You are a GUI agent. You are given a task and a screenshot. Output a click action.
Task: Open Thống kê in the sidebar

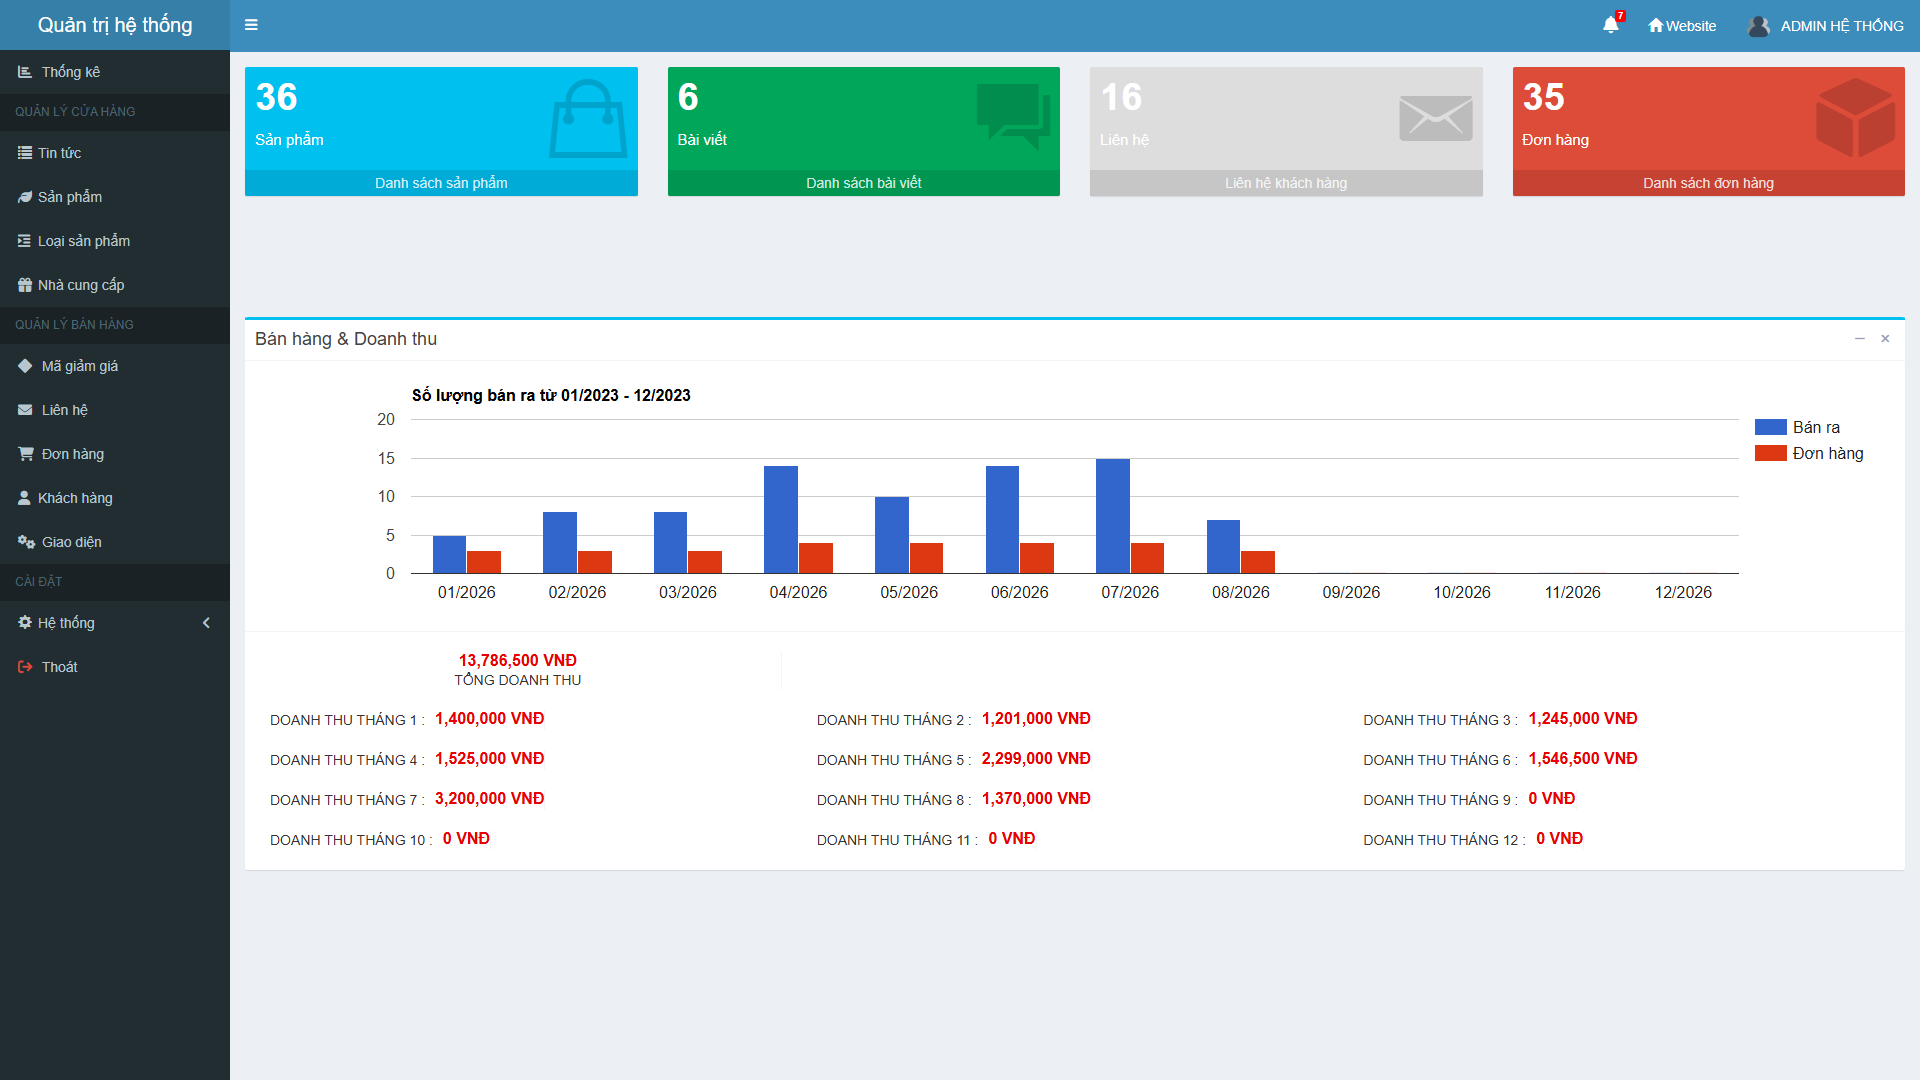click(x=115, y=72)
